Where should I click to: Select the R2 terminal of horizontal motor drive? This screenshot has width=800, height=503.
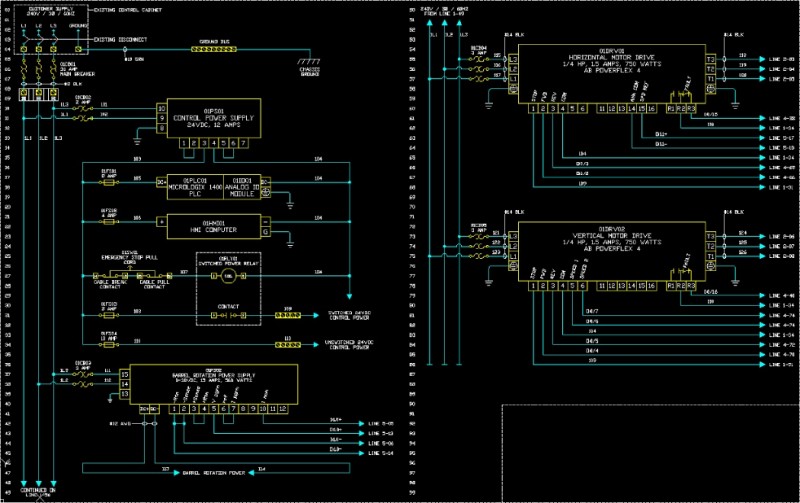pyautogui.click(x=681, y=109)
